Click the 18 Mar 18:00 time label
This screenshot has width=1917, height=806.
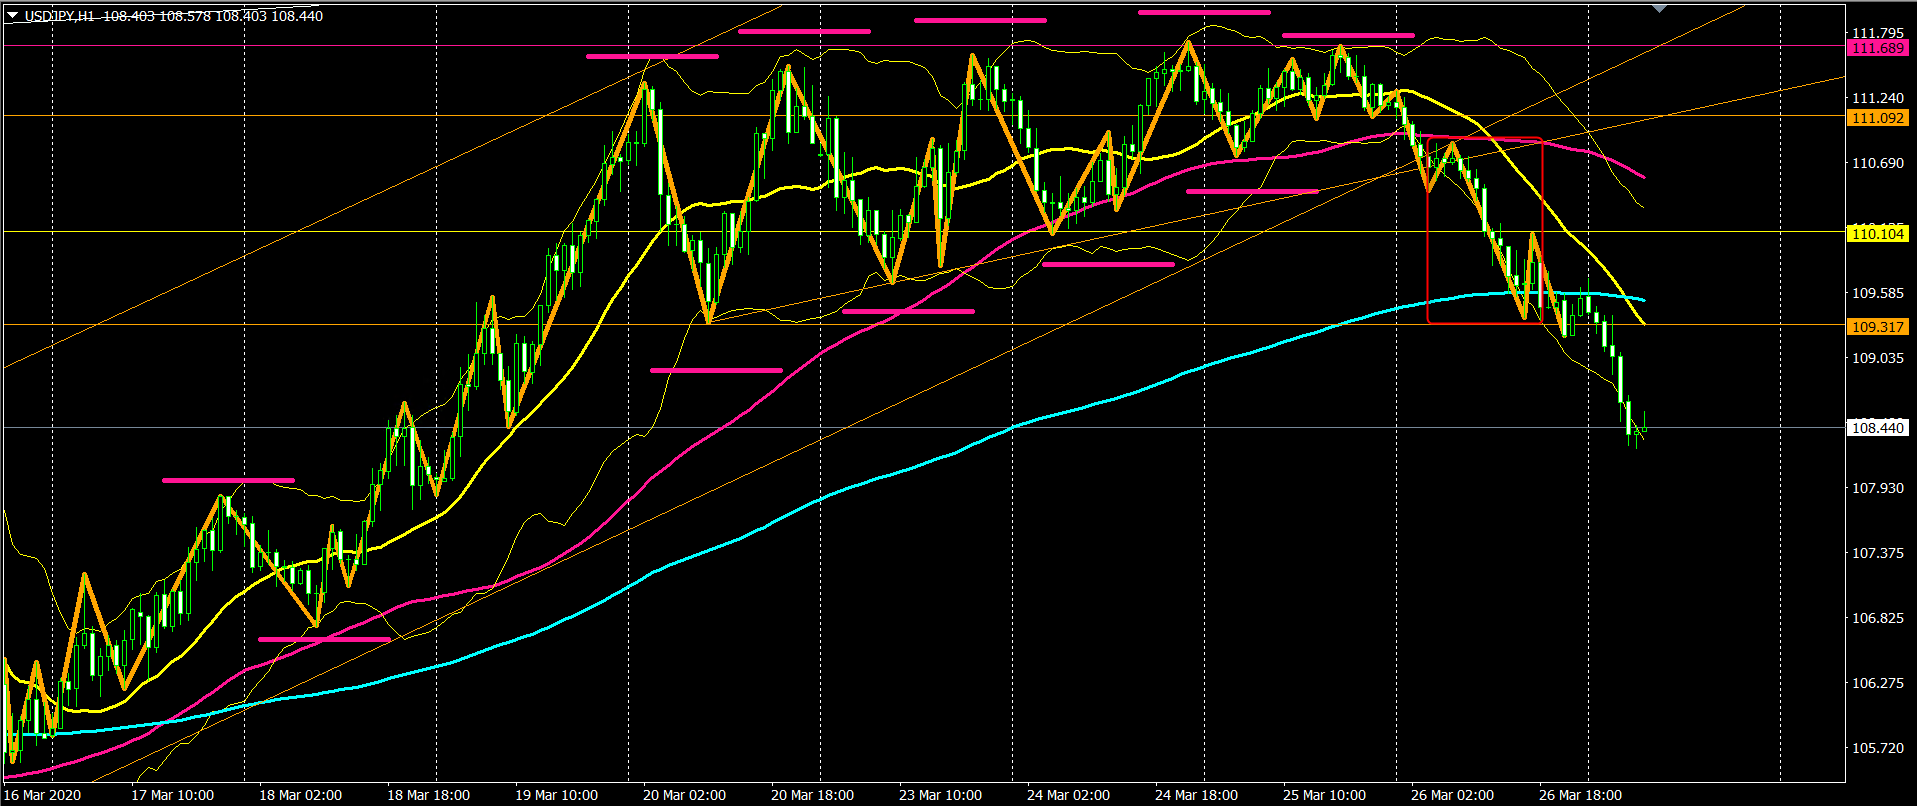pyautogui.click(x=429, y=795)
